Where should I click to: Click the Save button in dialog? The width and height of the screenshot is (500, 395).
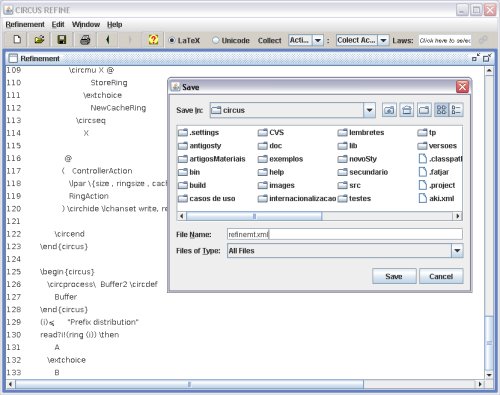(x=394, y=276)
